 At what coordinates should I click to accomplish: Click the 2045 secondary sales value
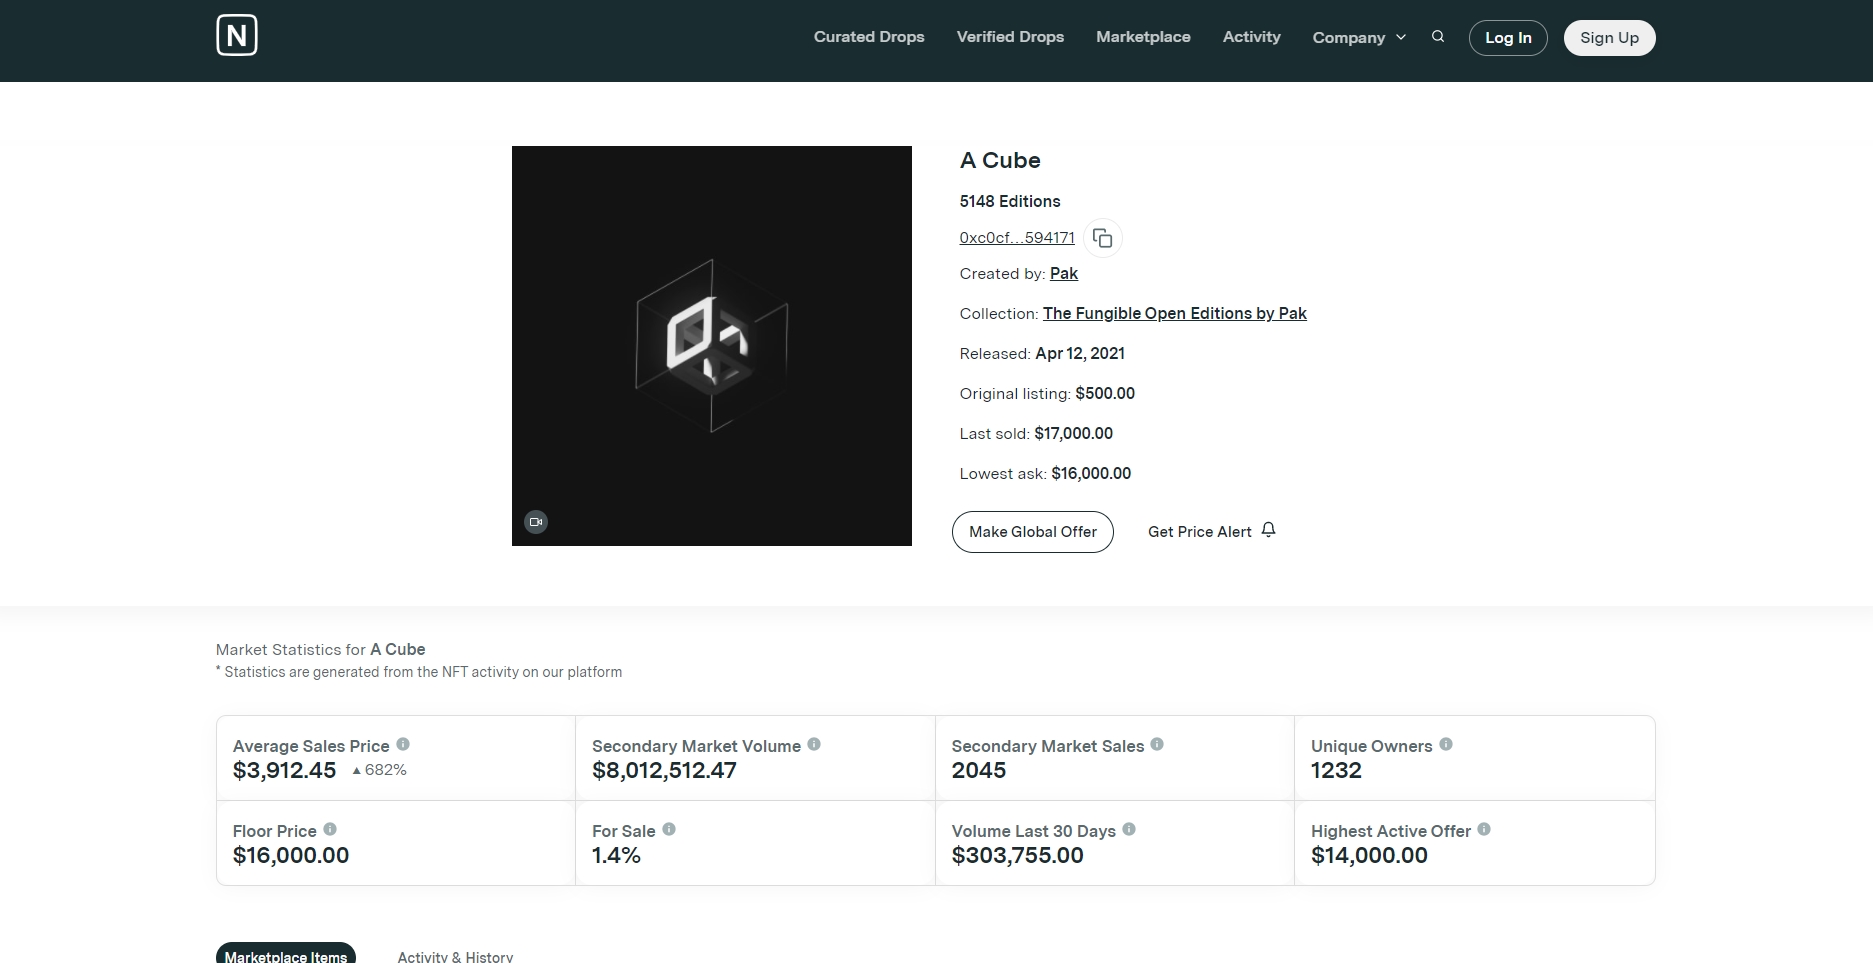(979, 771)
